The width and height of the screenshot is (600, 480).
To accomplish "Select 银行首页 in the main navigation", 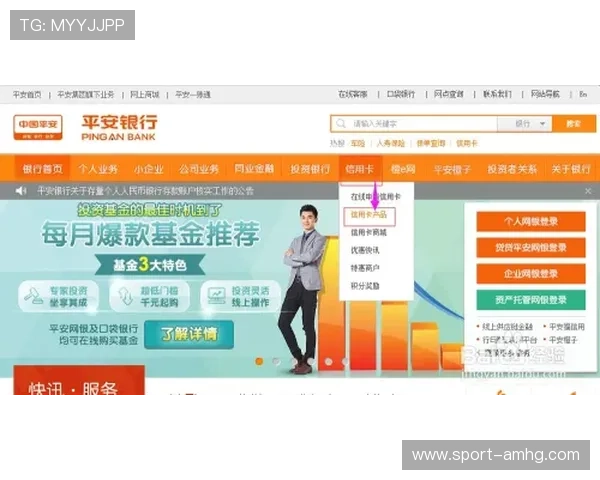I will click(42, 169).
